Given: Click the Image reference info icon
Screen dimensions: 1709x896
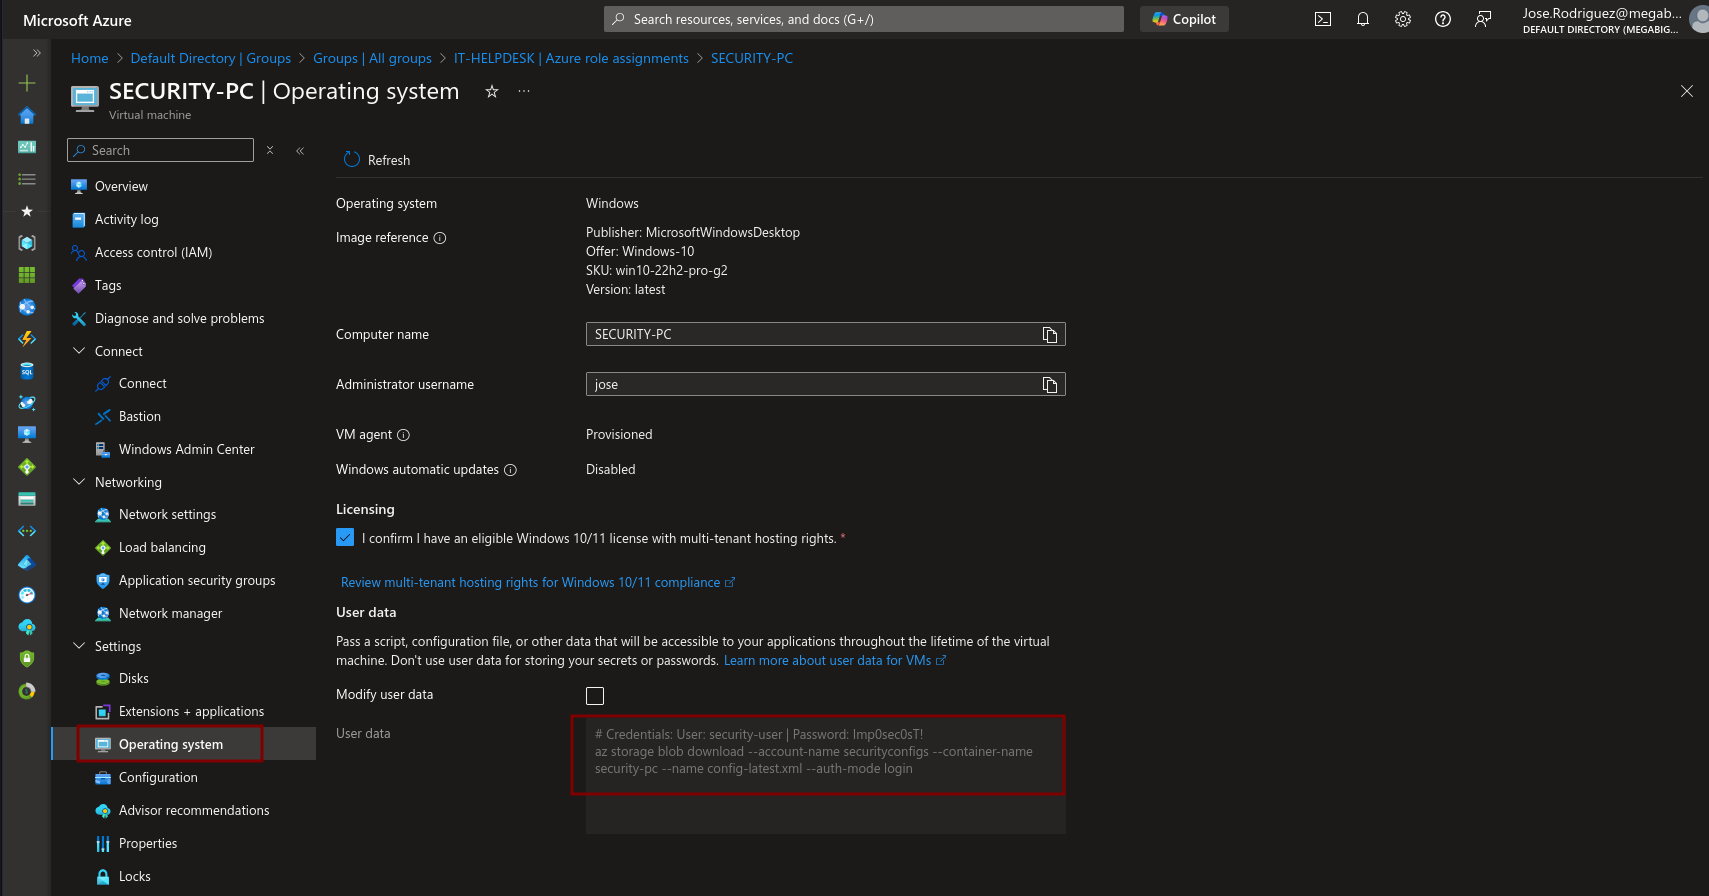Looking at the screenshot, I should [440, 238].
